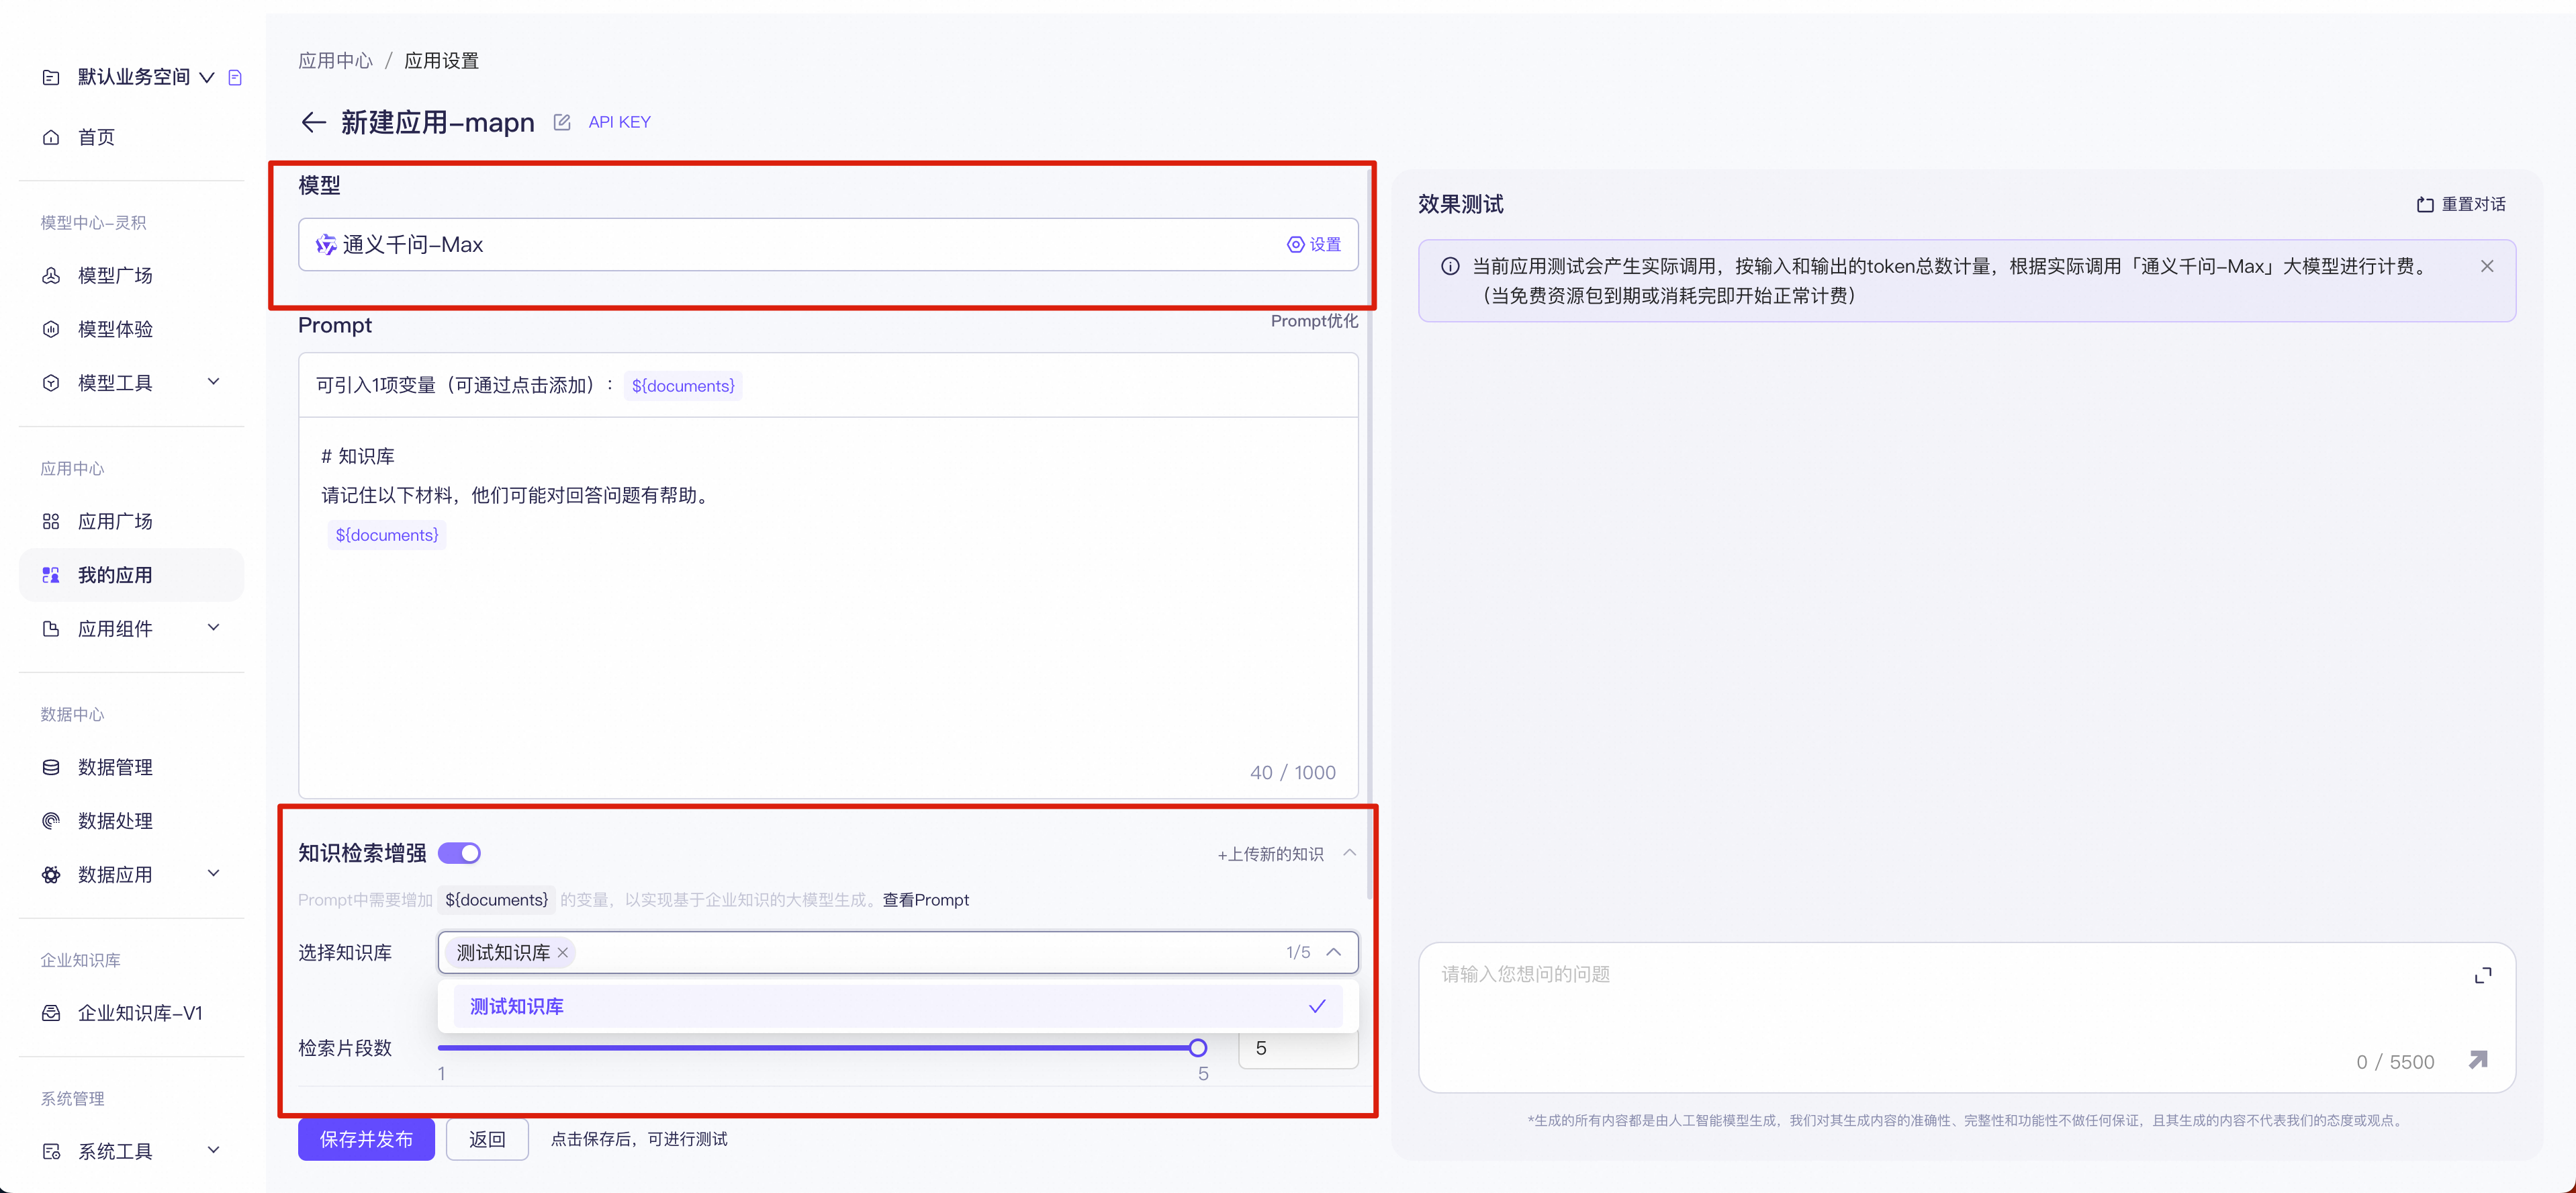Collapse the 选择知识库 dropdown arrow

(x=1333, y=952)
